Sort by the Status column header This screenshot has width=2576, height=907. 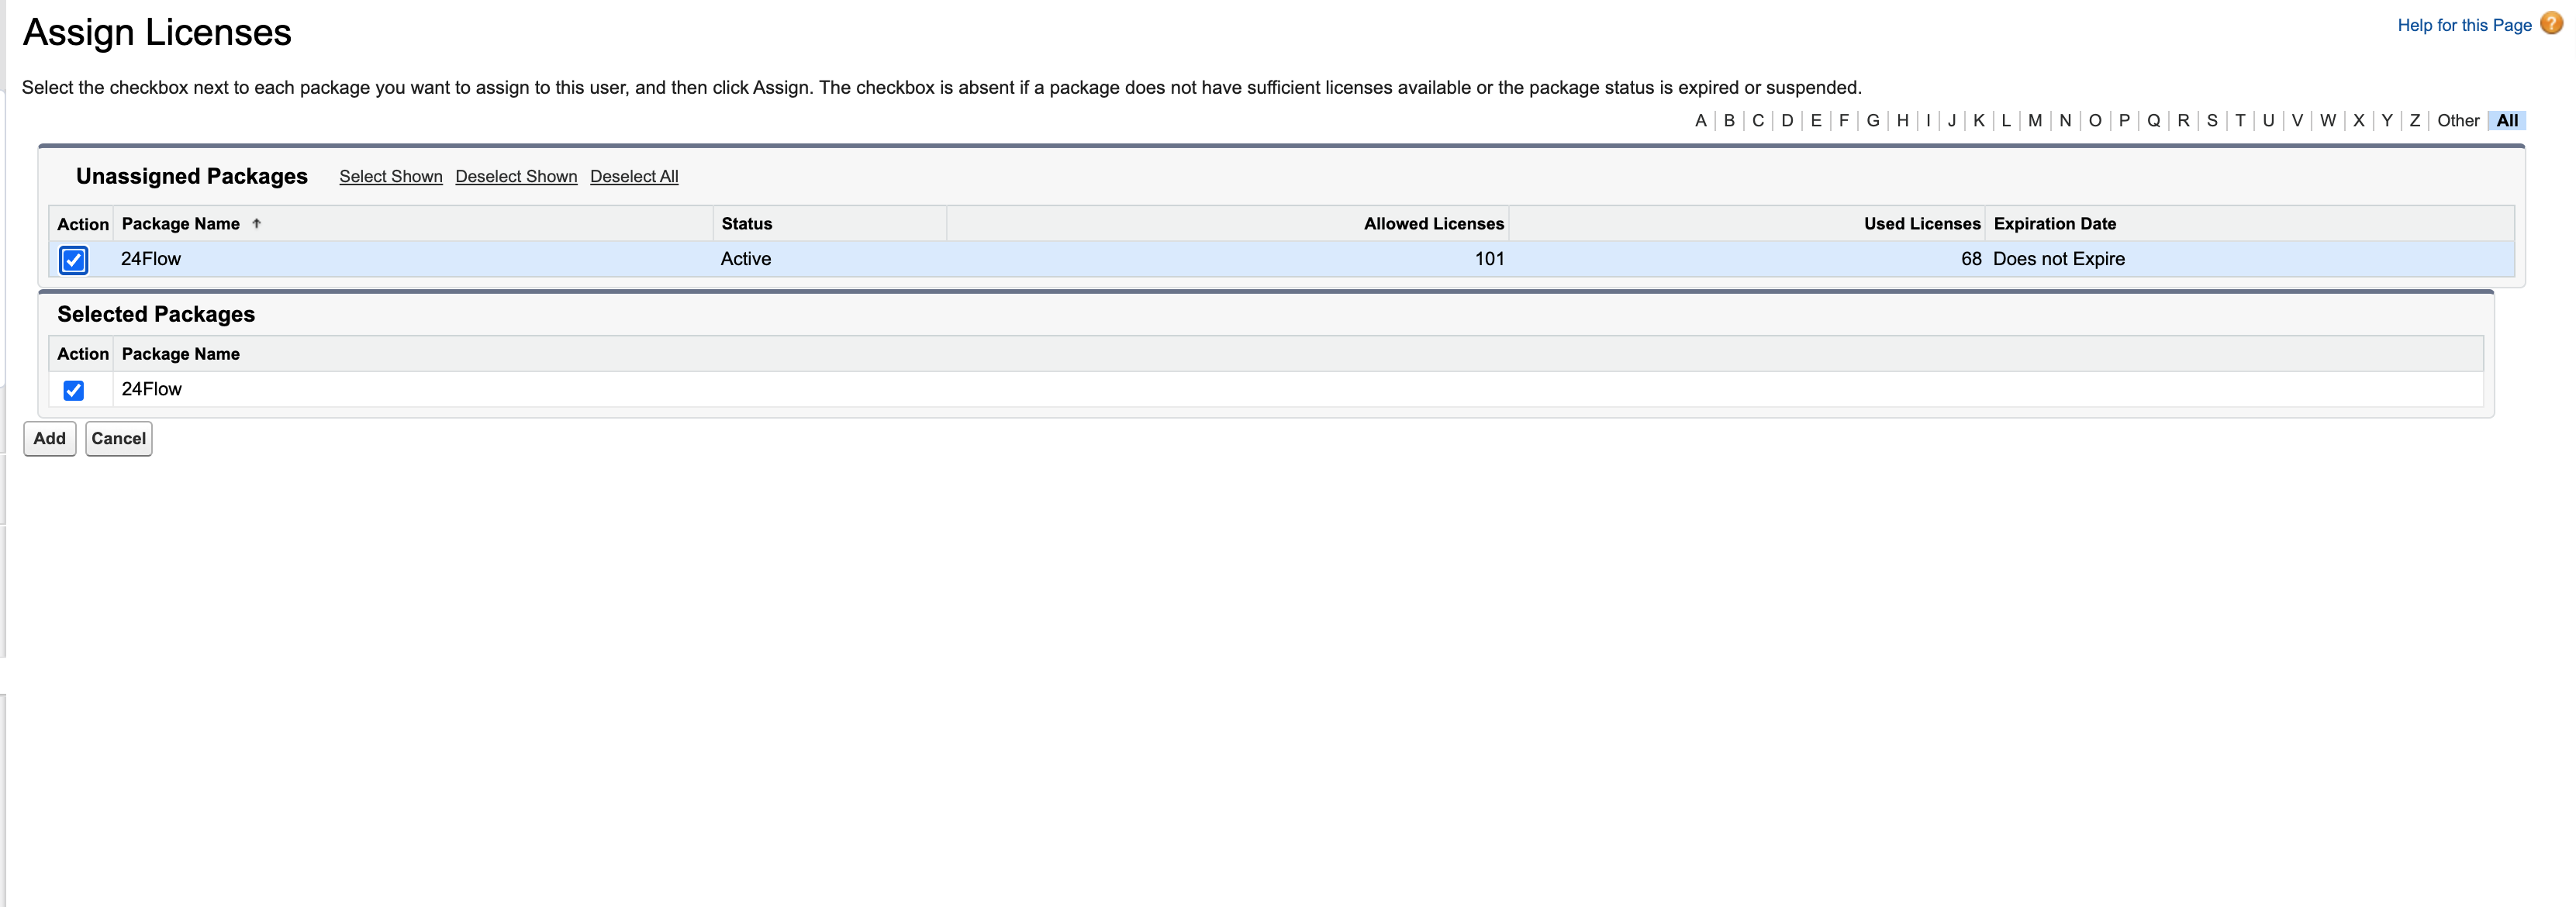tap(746, 223)
